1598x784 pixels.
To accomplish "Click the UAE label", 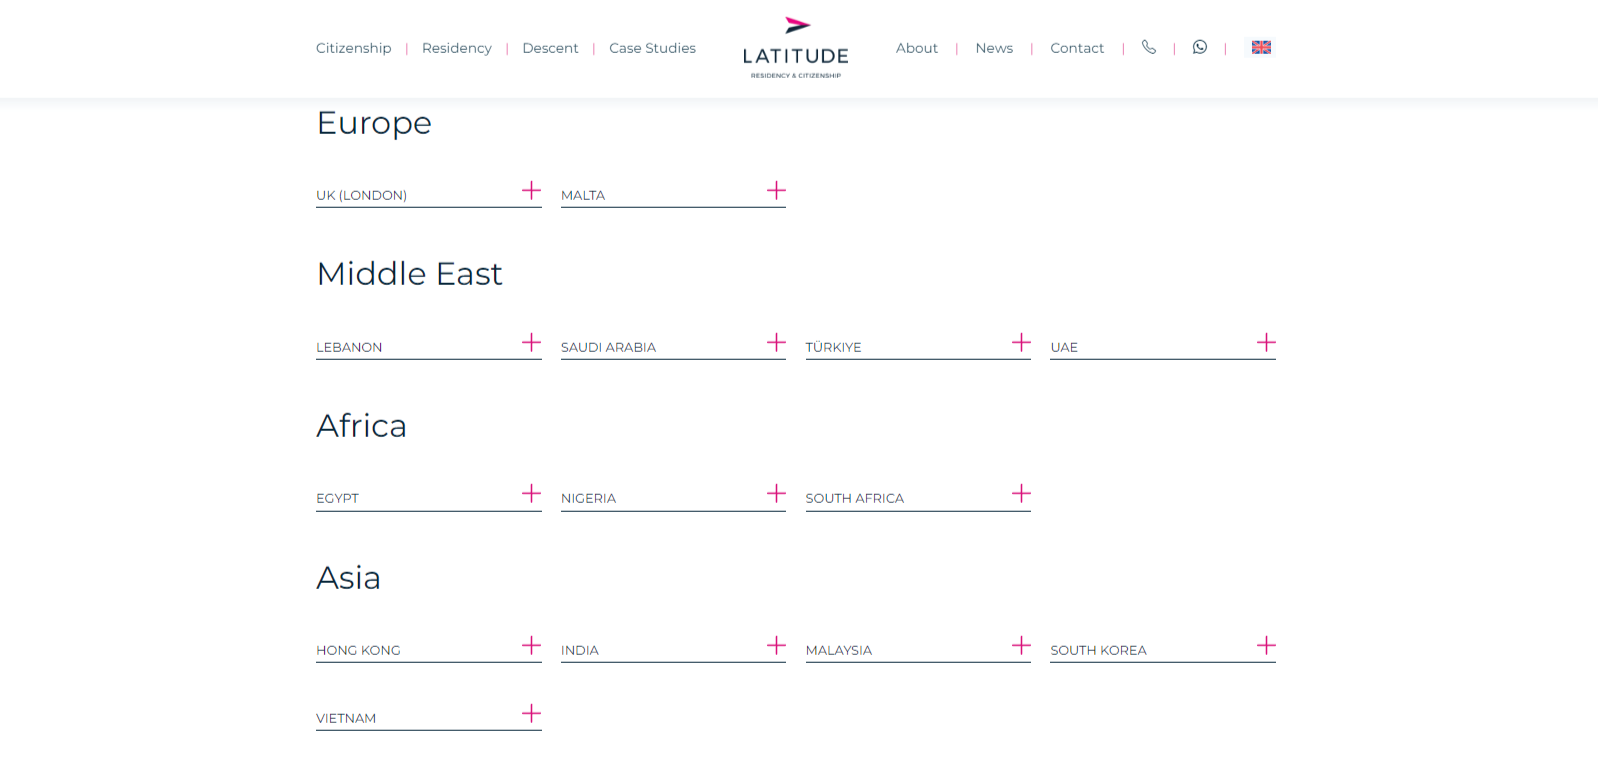I will click(x=1064, y=347).
